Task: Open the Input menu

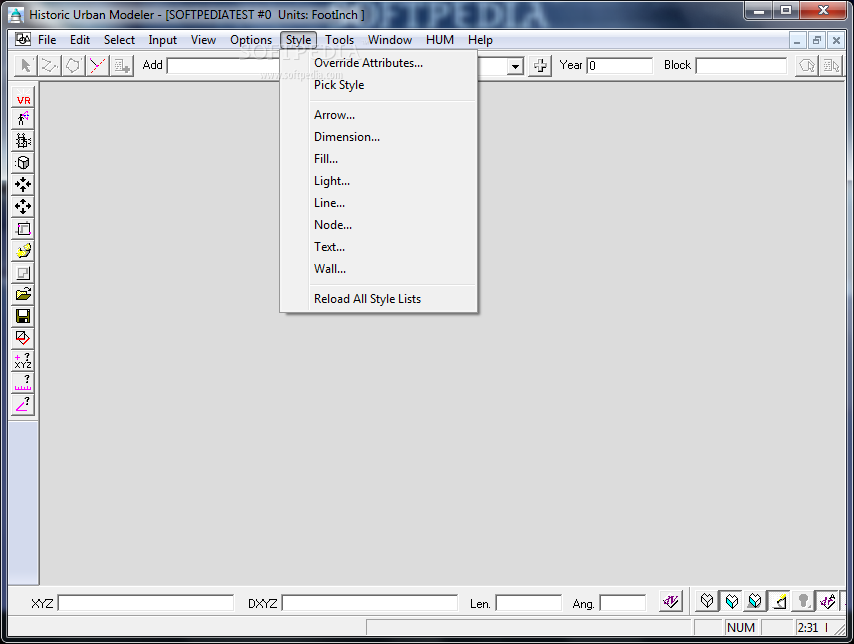Action: click(x=162, y=40)
